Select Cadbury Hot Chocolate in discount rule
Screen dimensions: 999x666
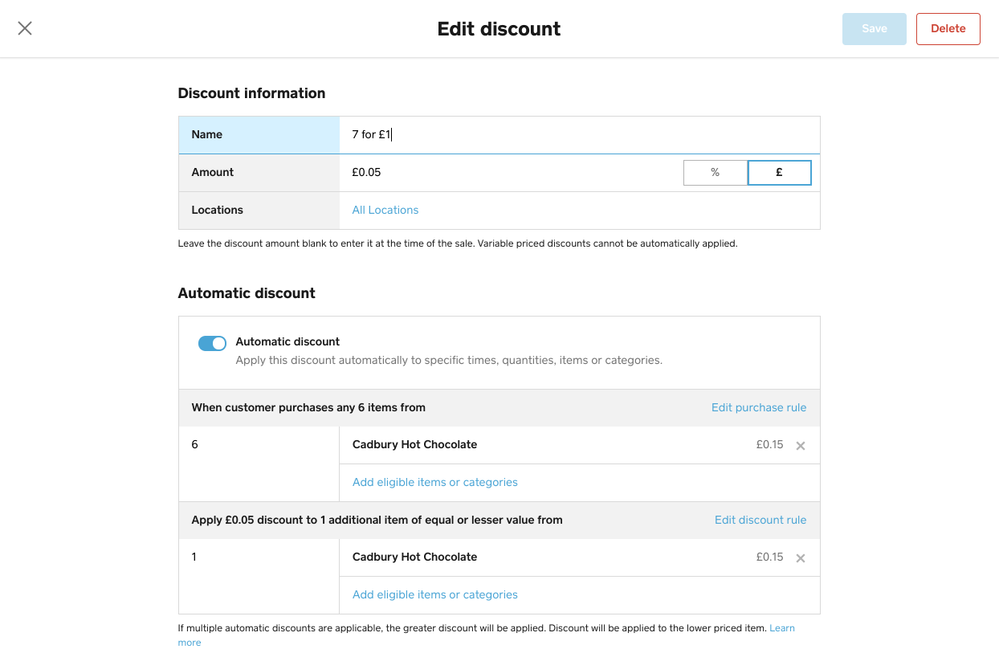click(x=415, y=557)
